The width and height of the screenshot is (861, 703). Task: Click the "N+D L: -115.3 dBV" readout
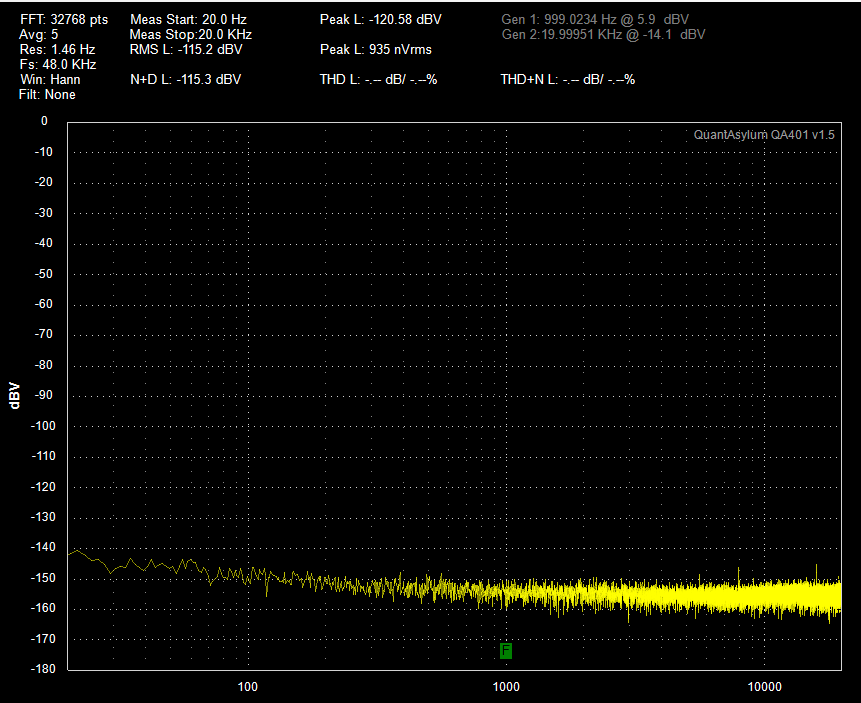pos(186,80)
